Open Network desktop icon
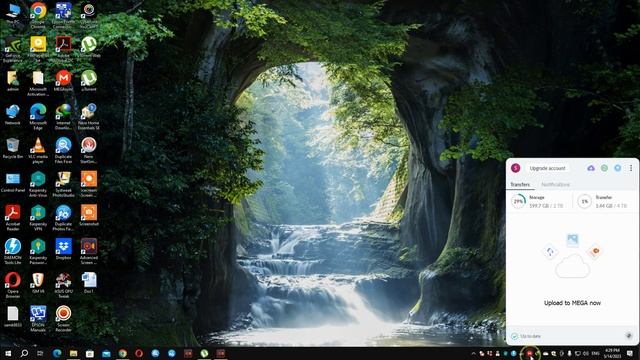The width and height of the screenshot is (640, 360). pos(13,114)
